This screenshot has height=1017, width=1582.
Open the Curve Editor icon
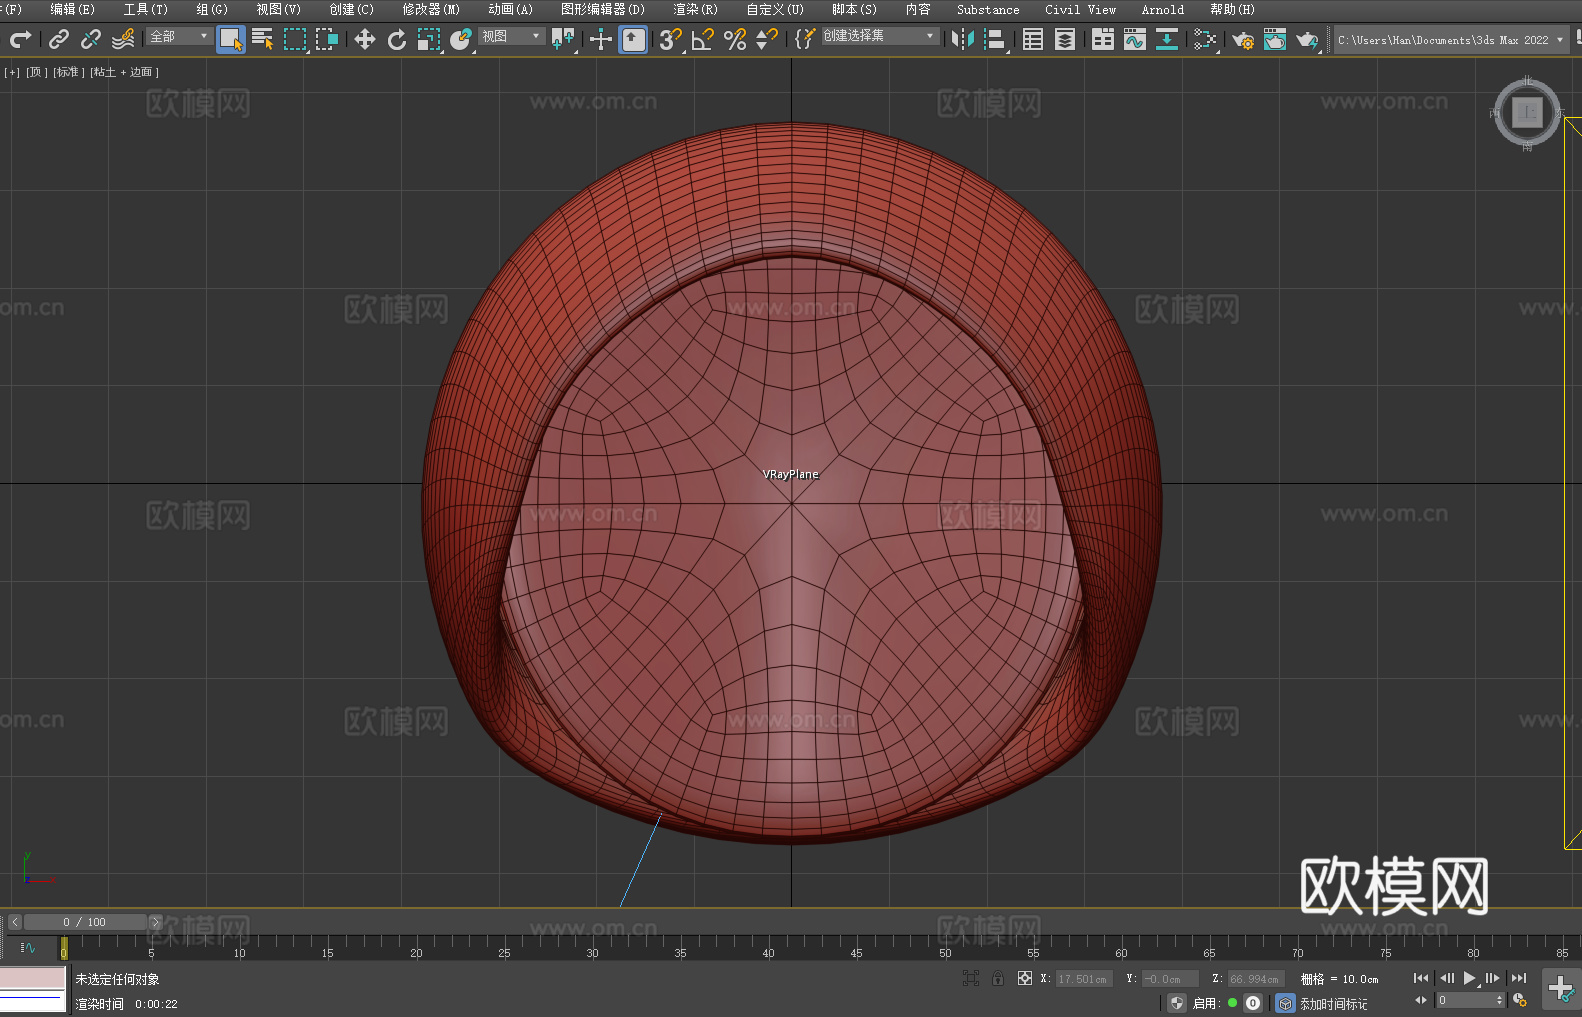point(1135,39)
